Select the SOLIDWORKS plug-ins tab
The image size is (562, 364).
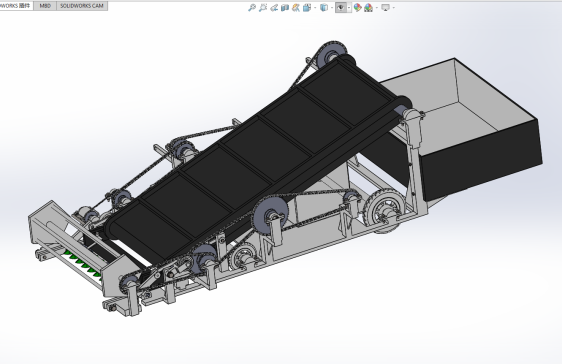[x=16, y=6]
